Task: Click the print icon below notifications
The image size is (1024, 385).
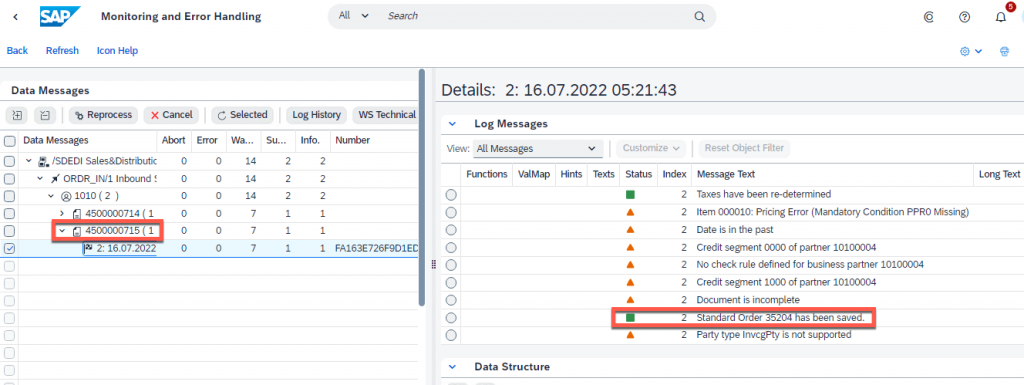Action: click(x=1004, y=51)
